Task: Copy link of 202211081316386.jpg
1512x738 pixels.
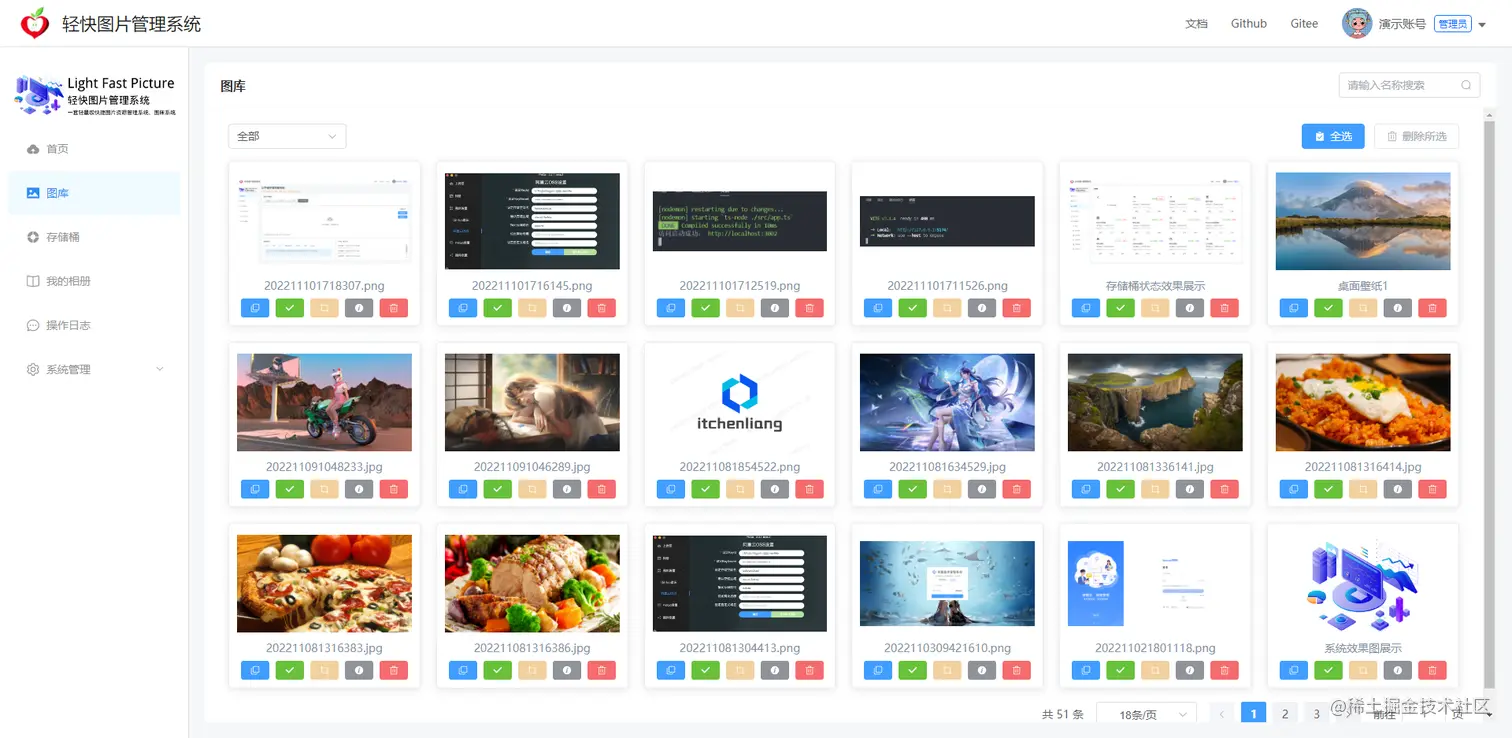Action: pyautogui.click(x=463, y=670)
